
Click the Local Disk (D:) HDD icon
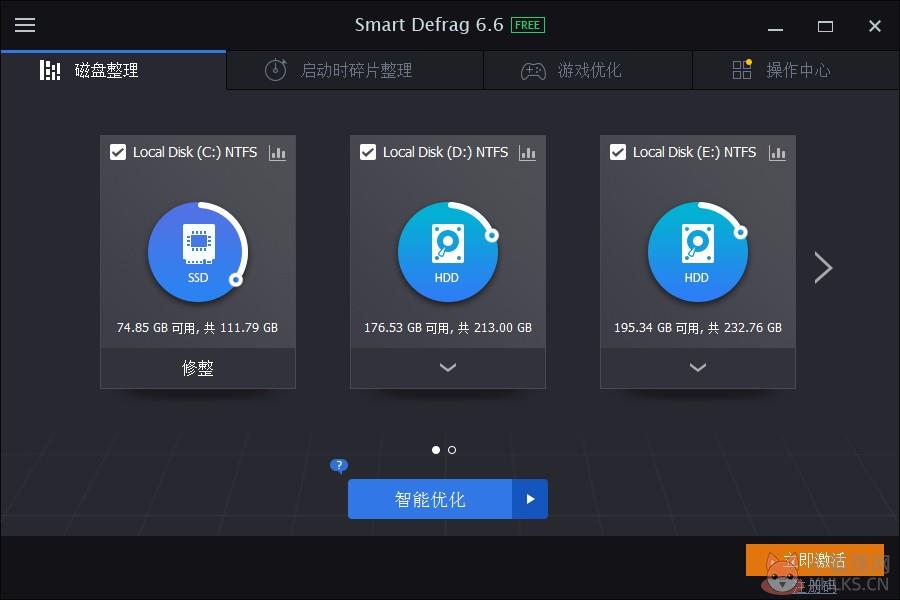448,251
